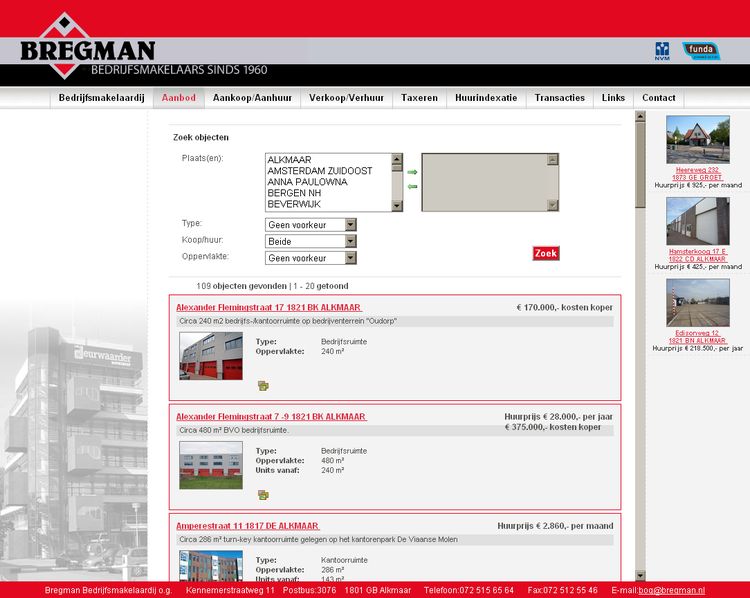This screenshot has width=750, height=598.
Task: Click the NVM logo icon
Action: coord(661,51)
